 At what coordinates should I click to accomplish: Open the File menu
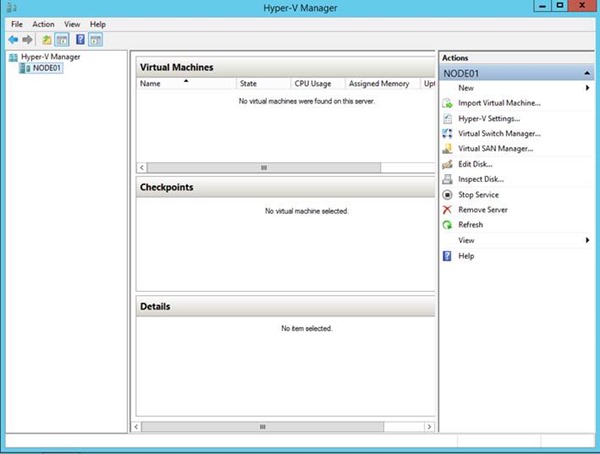click(16, 23)
